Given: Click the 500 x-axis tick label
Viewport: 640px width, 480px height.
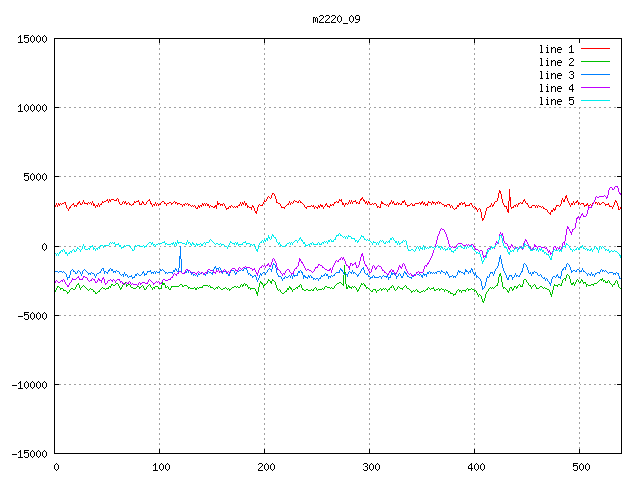Looking at the screenshot, I should [579, 467].
